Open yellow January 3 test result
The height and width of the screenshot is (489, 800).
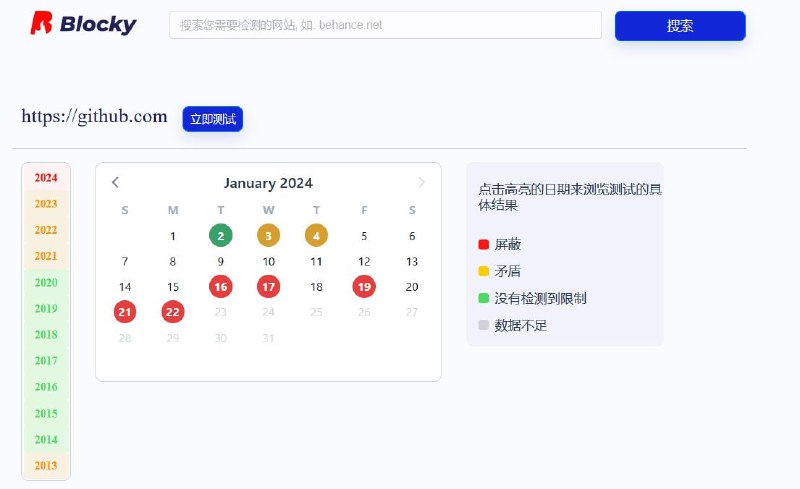point(268,235)
